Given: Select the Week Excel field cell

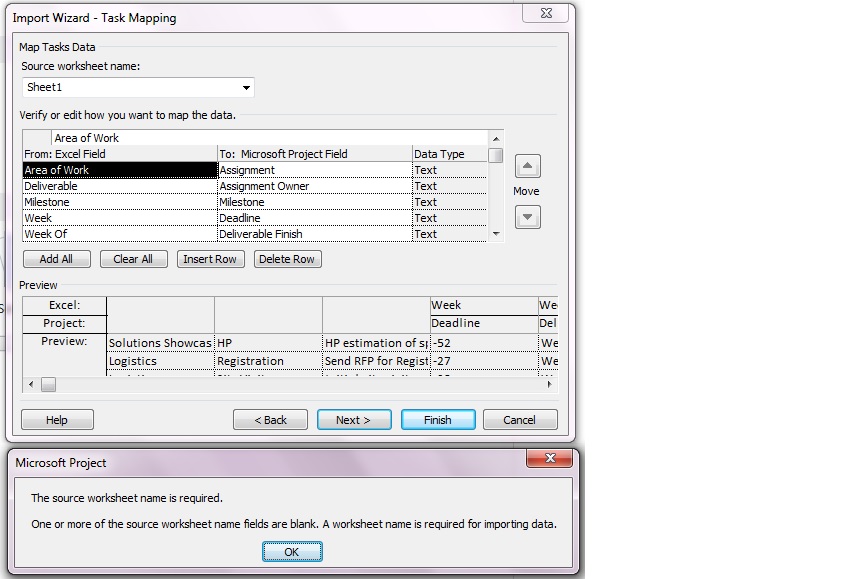Looking at the screenshot, I should 120,218.
